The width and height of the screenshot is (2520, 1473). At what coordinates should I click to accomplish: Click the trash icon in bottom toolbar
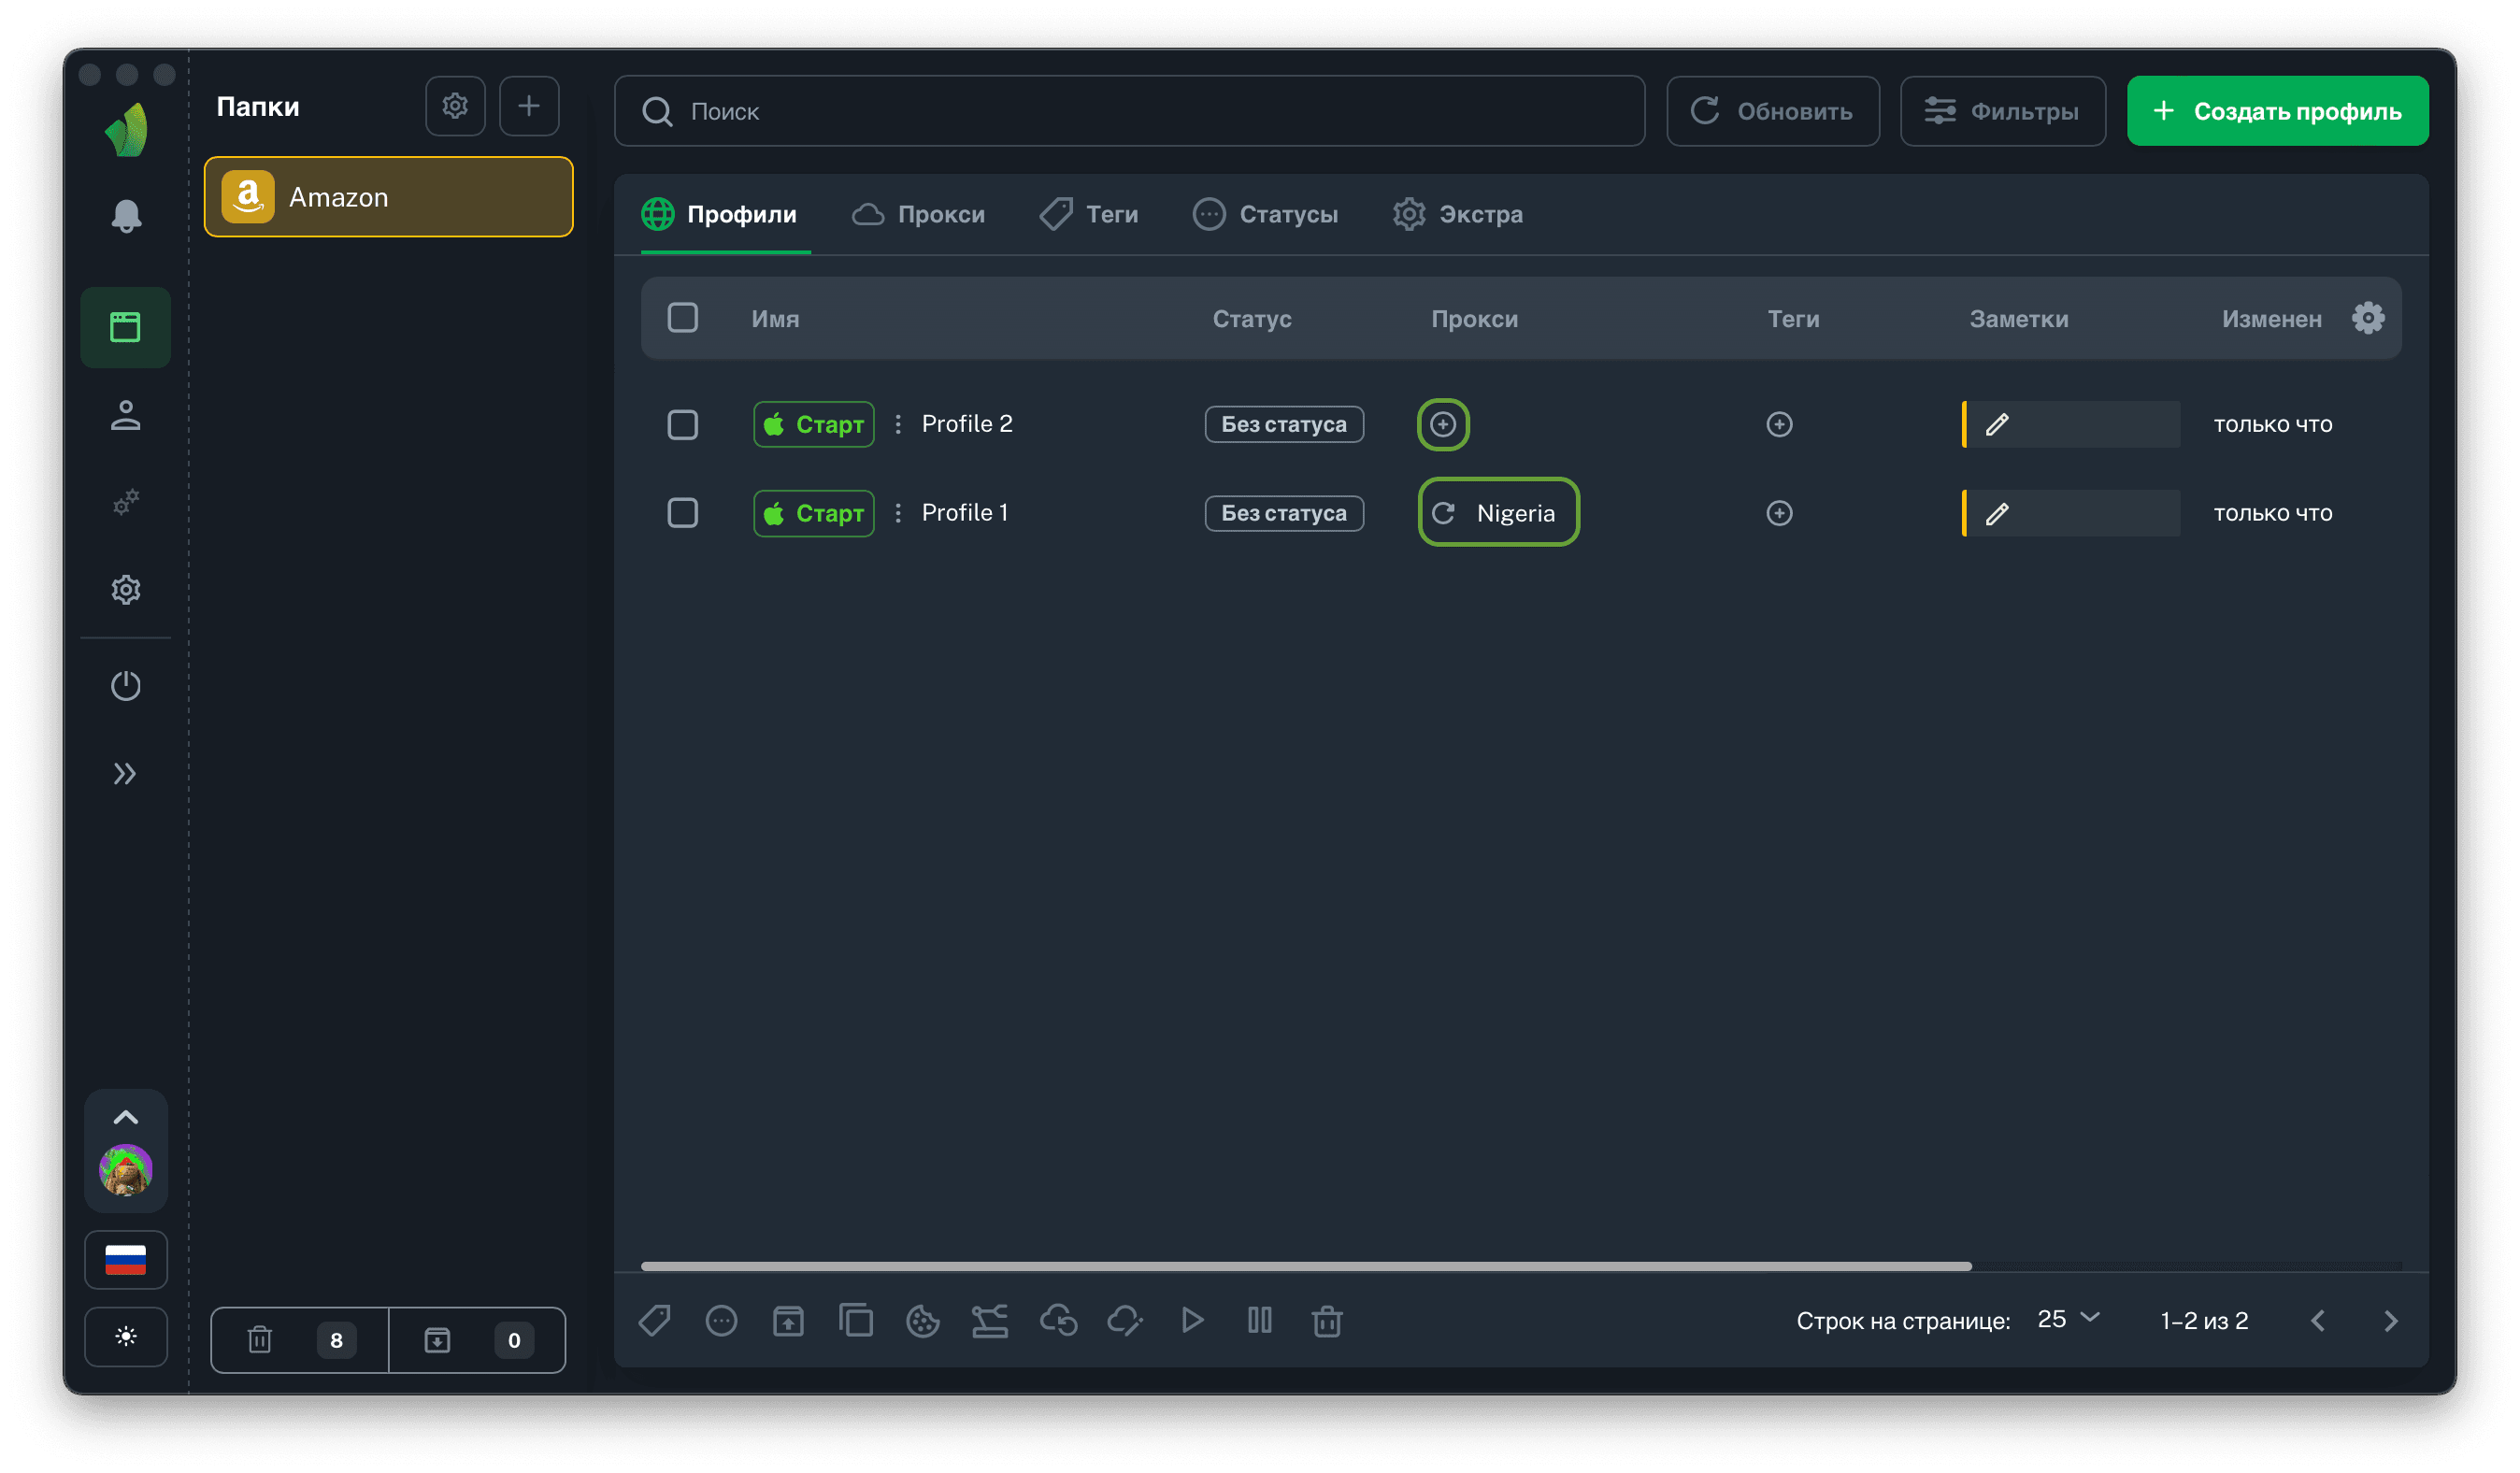(x=1326, y=1320)
